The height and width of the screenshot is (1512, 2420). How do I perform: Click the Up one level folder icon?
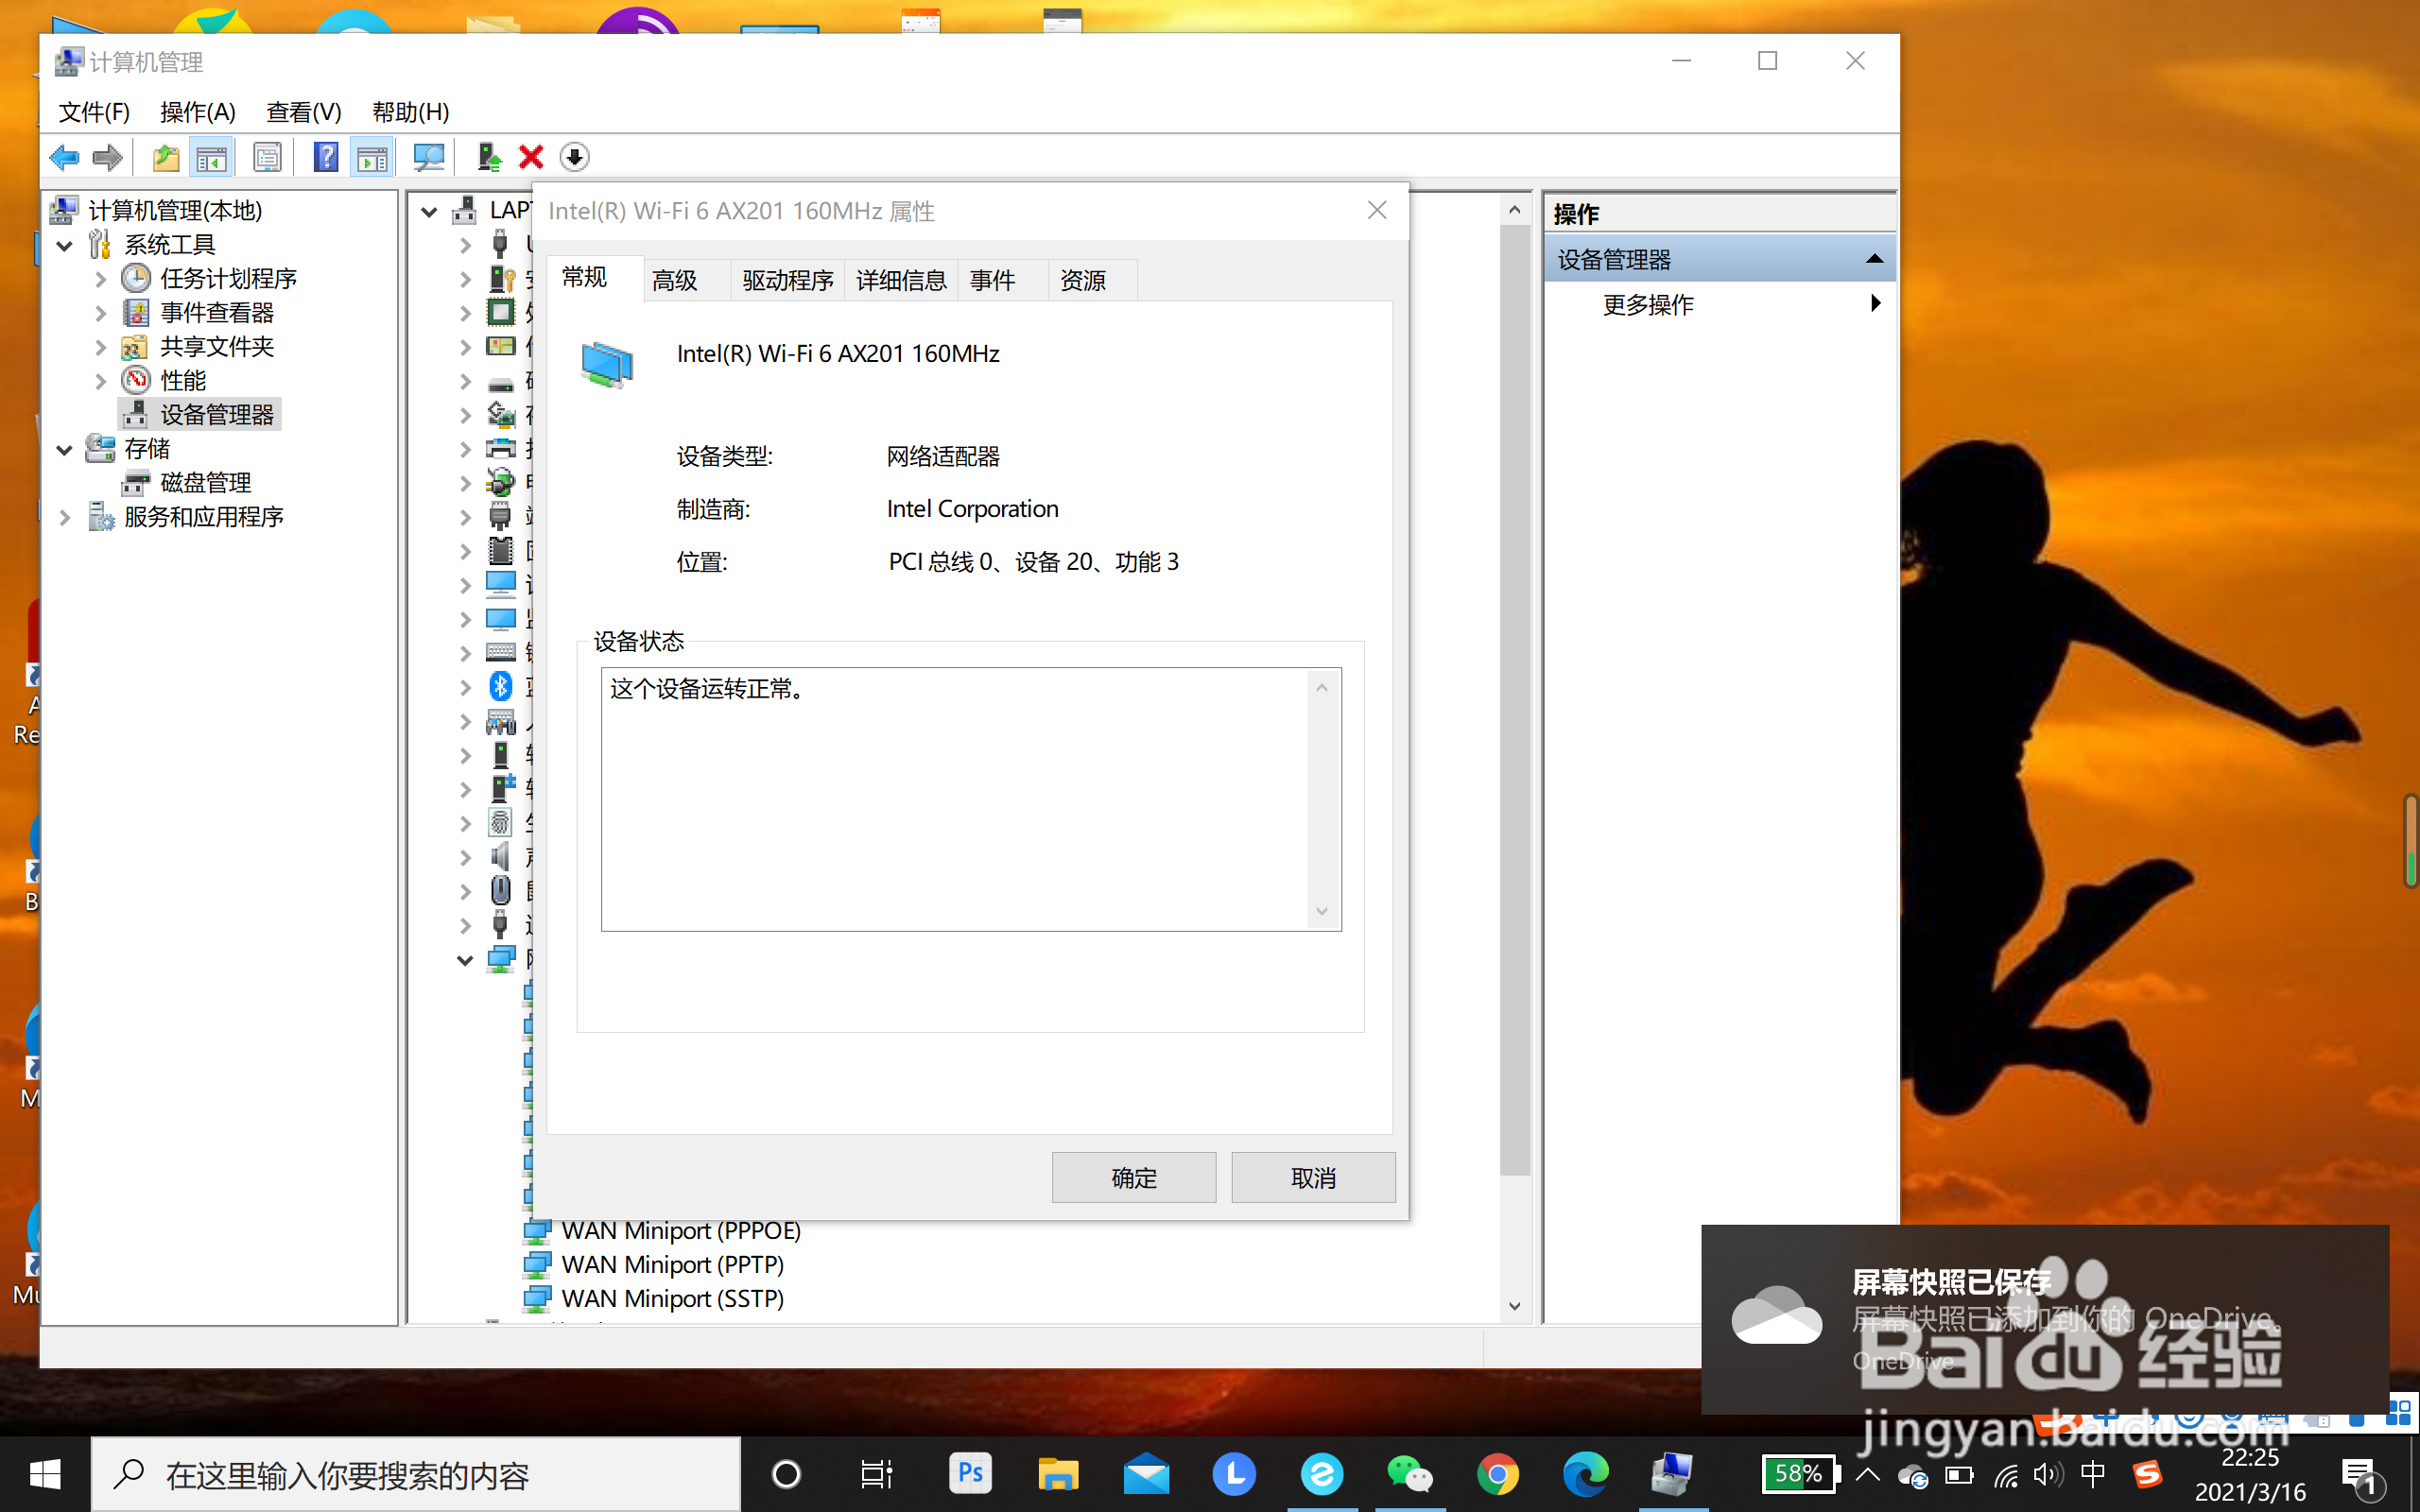click(165, 157)
